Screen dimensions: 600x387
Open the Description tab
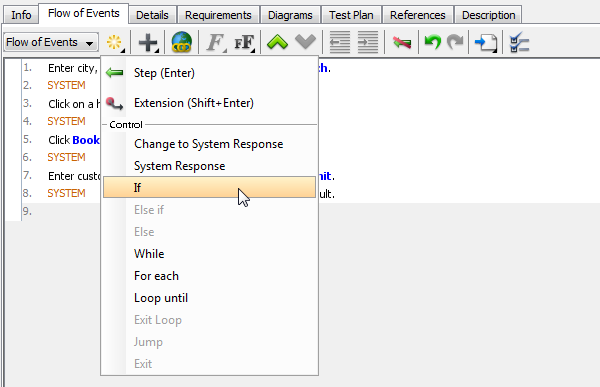pyautogui.click(x=488, y=15)
